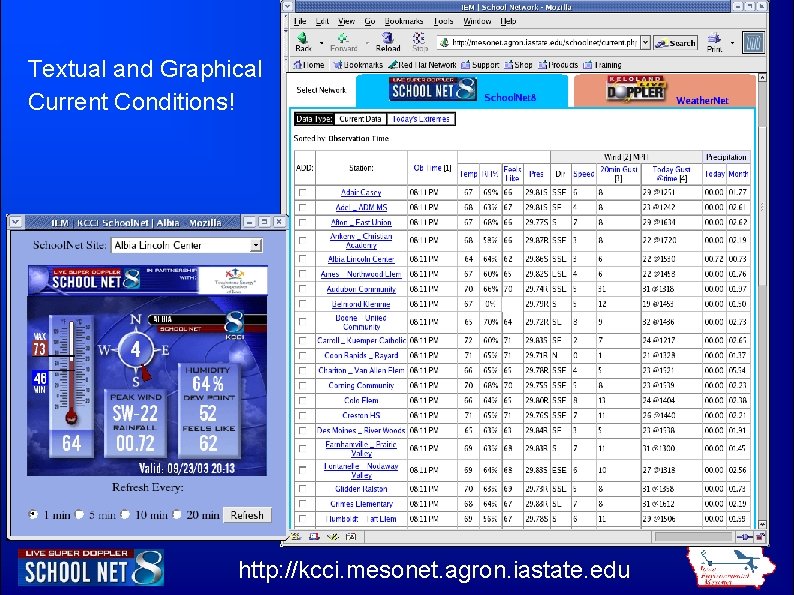Click the page vertical scrollbar
The width and height of the screenshot is (794, 595).
[762, 301]
